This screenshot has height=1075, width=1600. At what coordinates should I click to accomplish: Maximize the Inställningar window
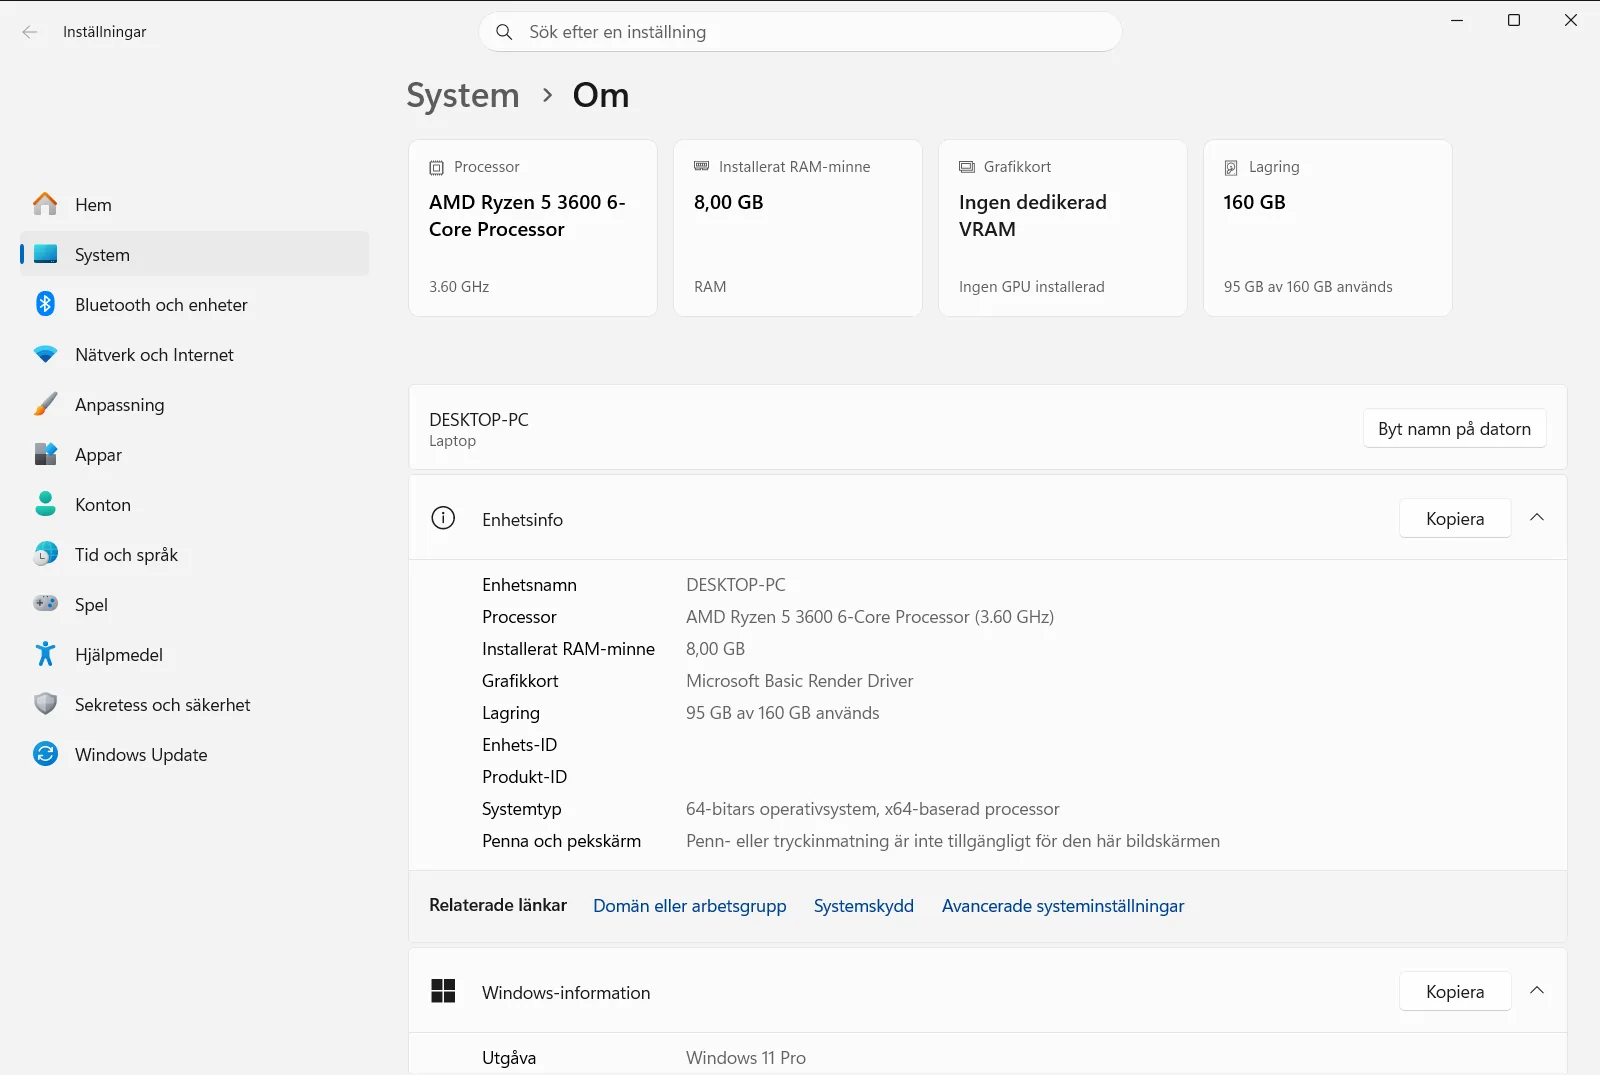click(x=1514, y=20)
